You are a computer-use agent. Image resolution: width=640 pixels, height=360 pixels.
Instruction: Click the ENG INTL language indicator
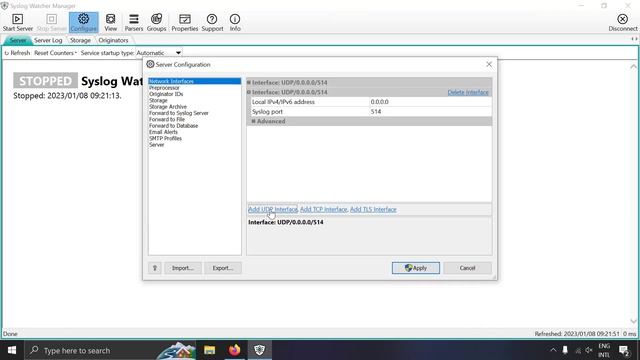[x=604, y=350]
